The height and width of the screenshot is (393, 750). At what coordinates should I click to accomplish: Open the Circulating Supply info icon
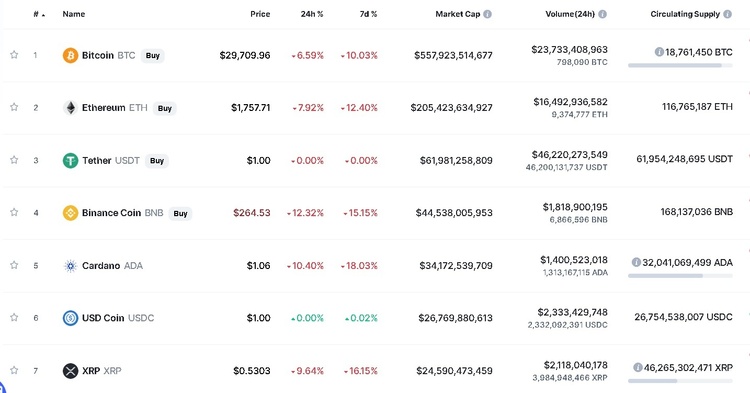[x=728, y=14]
